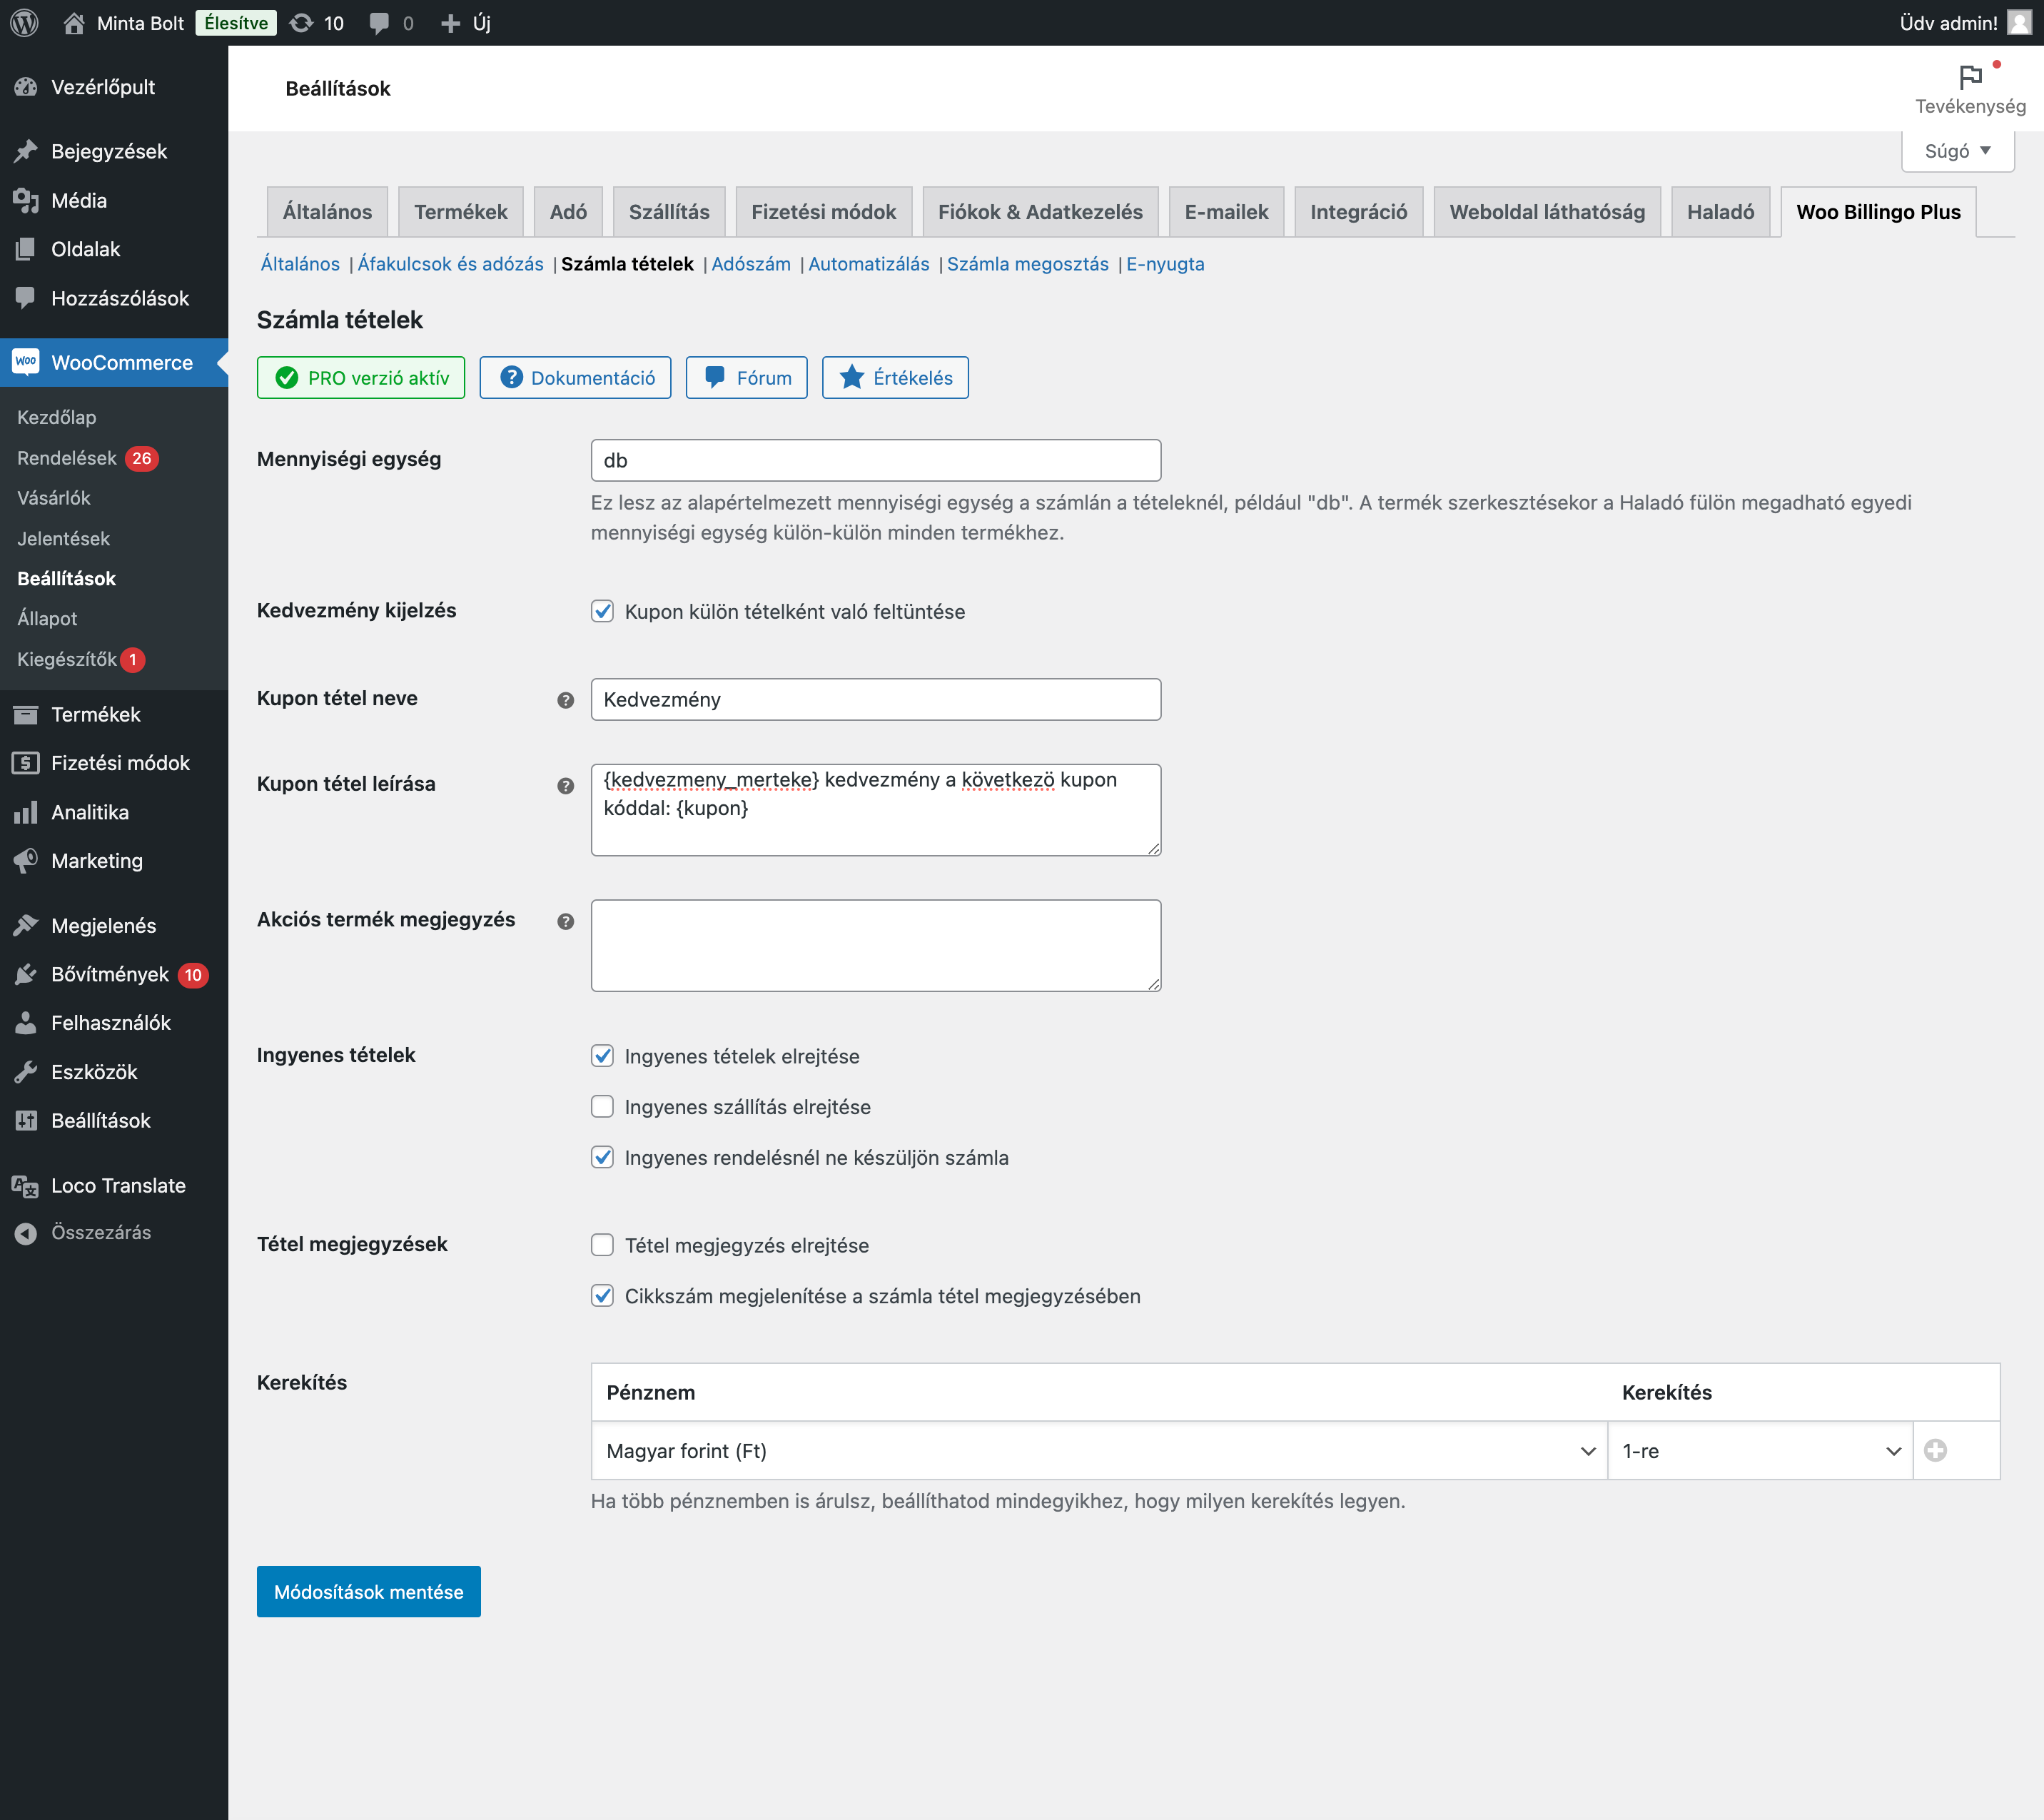This screenshot has width=2044, height=1820.
Task: Click the Élesítve badge in admin bar
Action: (x=236, y=22)
